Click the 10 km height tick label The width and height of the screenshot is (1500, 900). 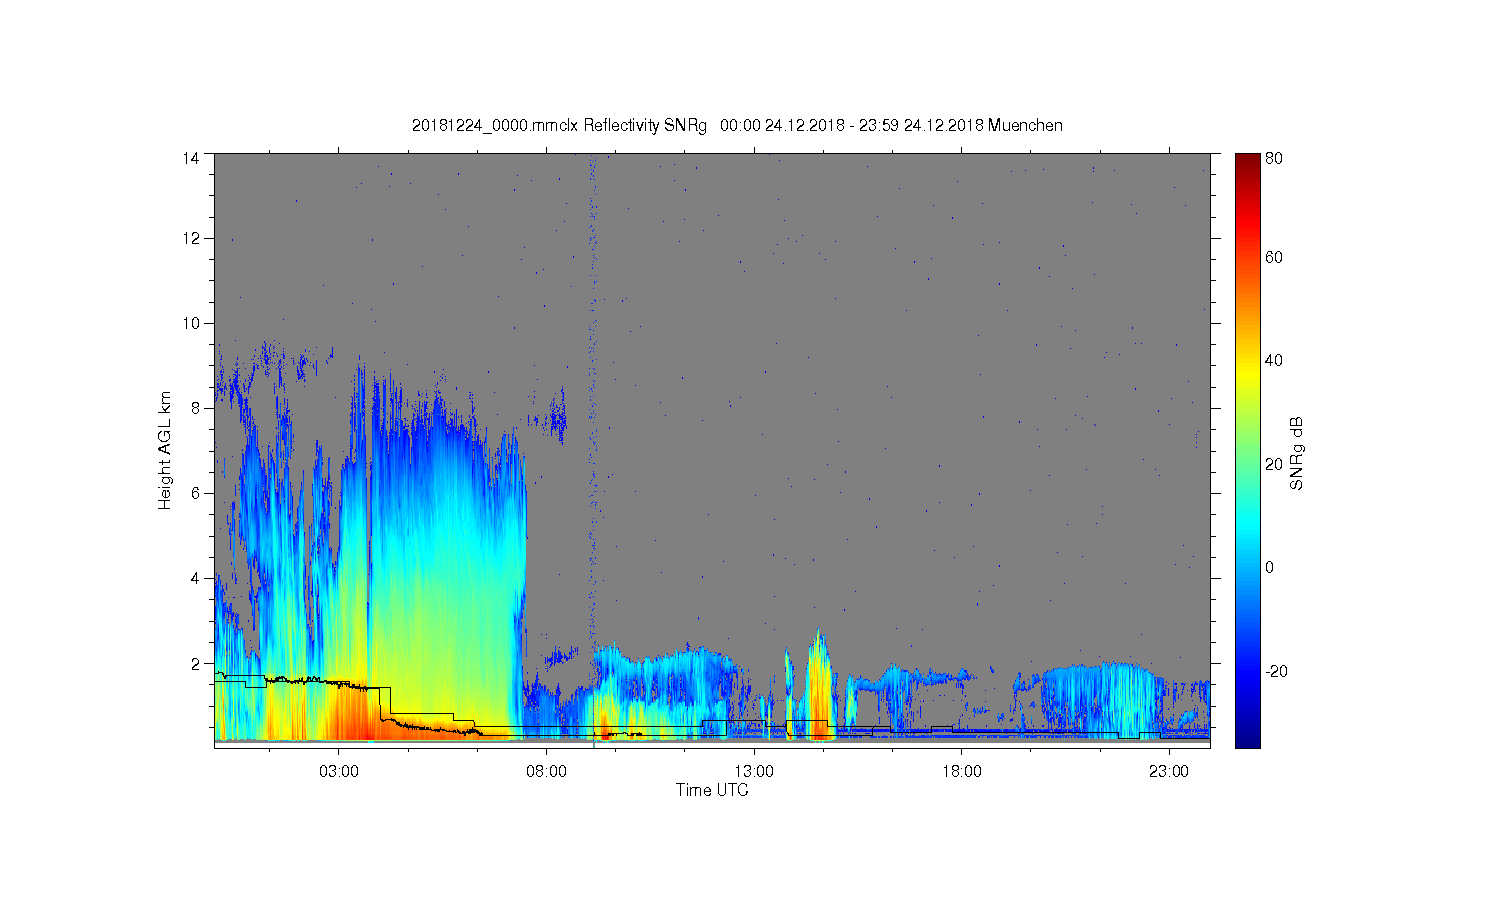[191, 323]
